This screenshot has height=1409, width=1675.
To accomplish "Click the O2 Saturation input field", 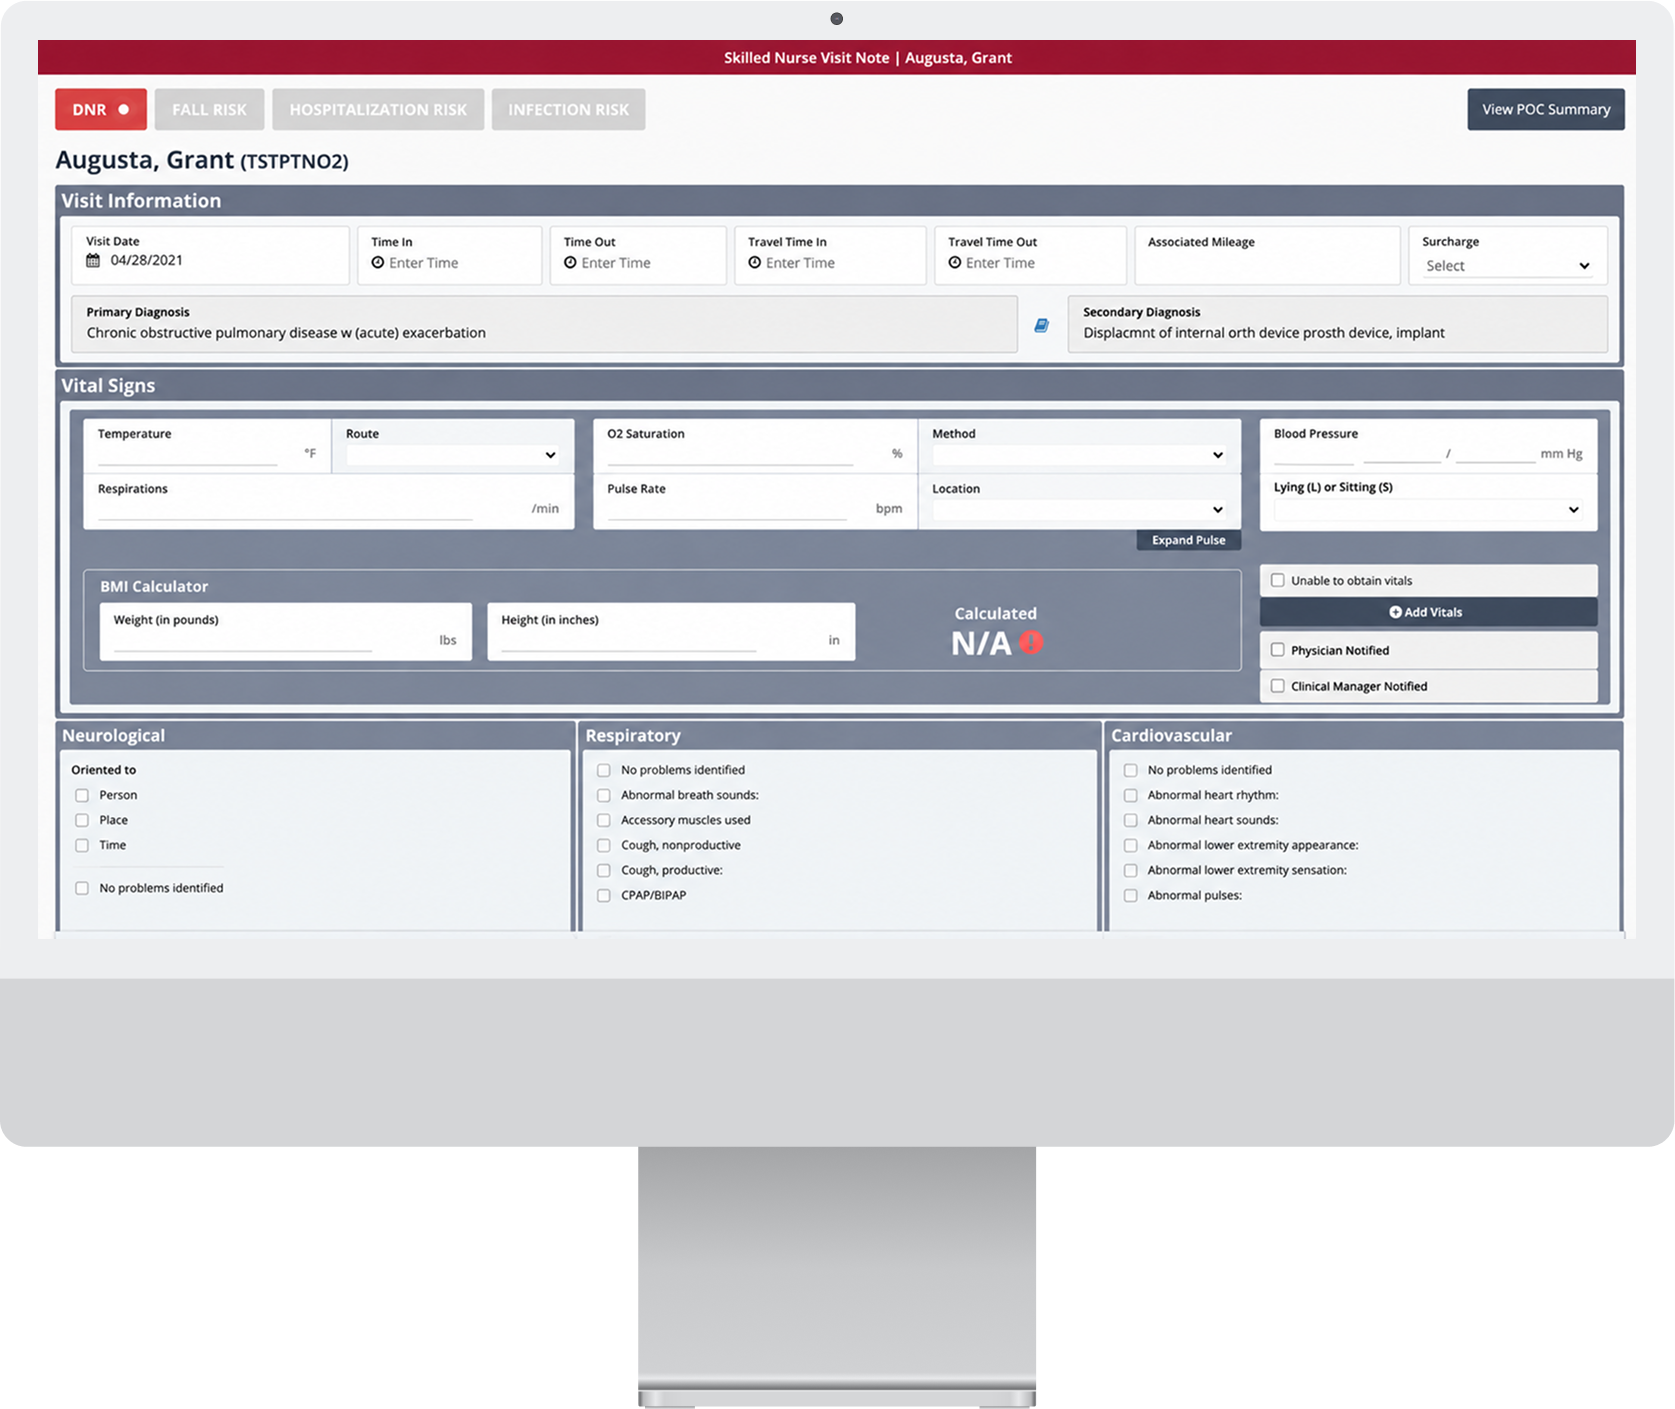I will (731, 455).
